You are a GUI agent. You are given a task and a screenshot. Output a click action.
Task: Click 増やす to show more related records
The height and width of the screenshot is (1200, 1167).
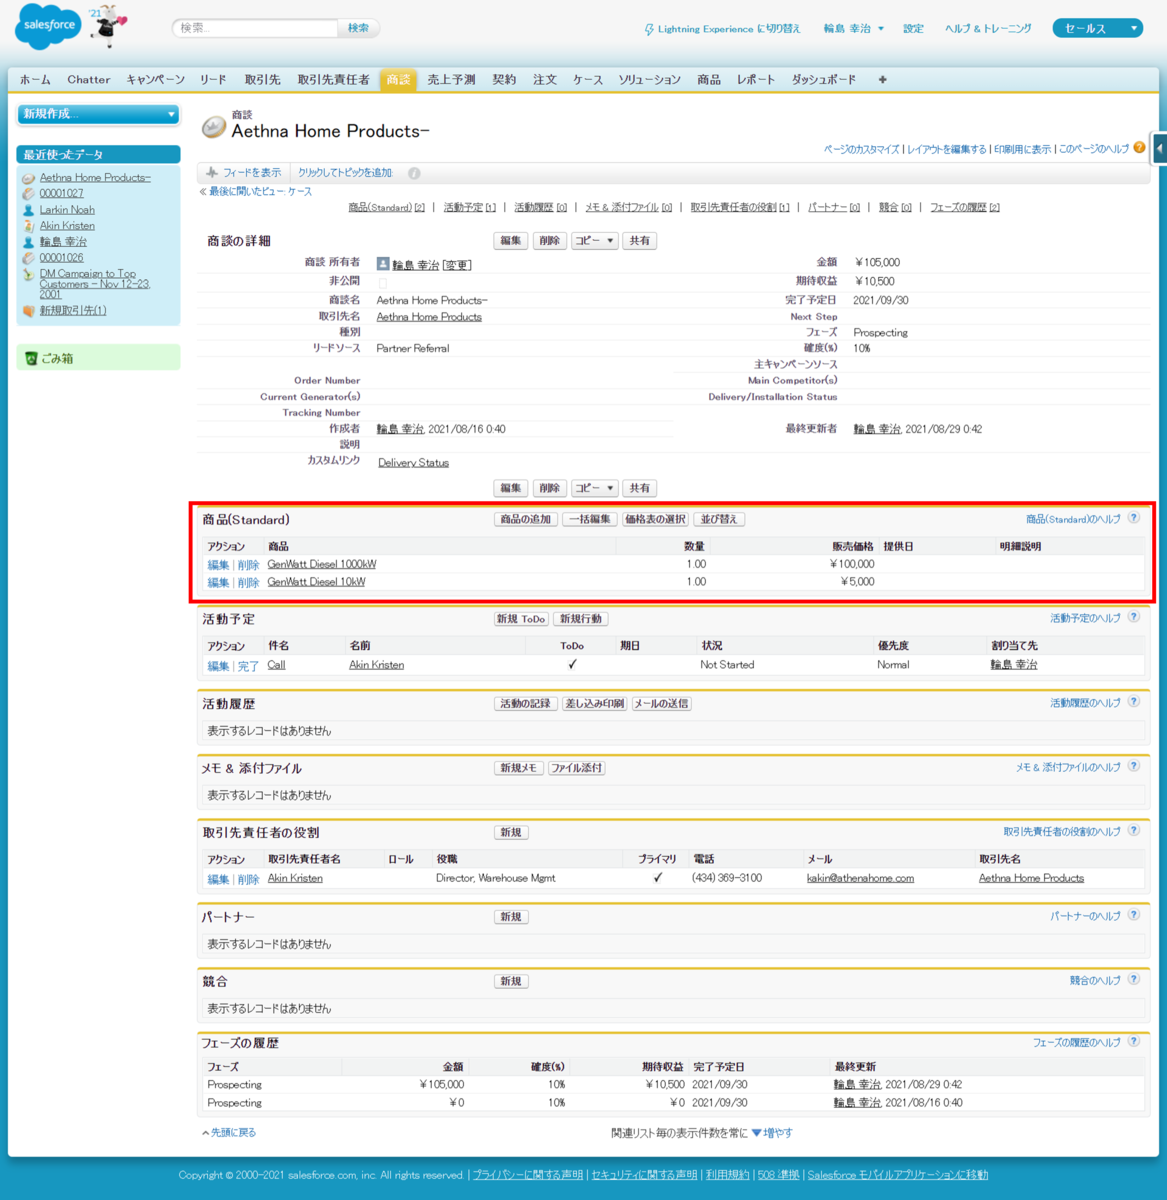point(772,1133)
